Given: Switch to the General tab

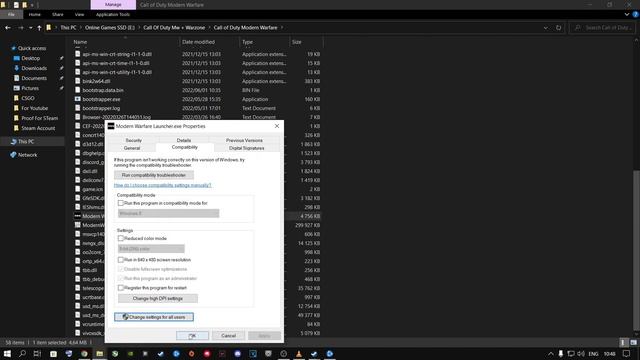Looking at the screenshot, I should 132,148.
